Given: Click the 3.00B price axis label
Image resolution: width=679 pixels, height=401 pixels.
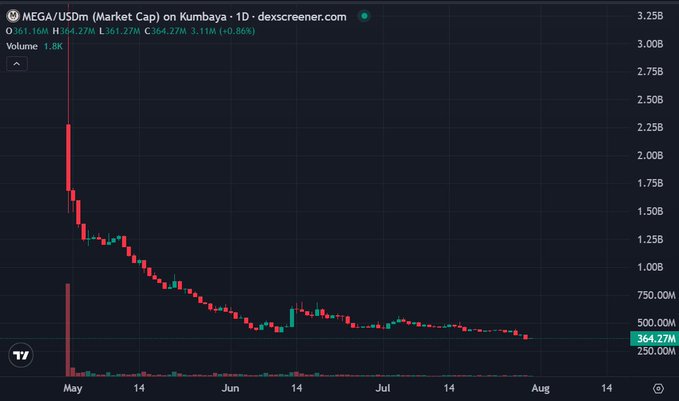Looking at the screenshot, I should pos(650,44).
